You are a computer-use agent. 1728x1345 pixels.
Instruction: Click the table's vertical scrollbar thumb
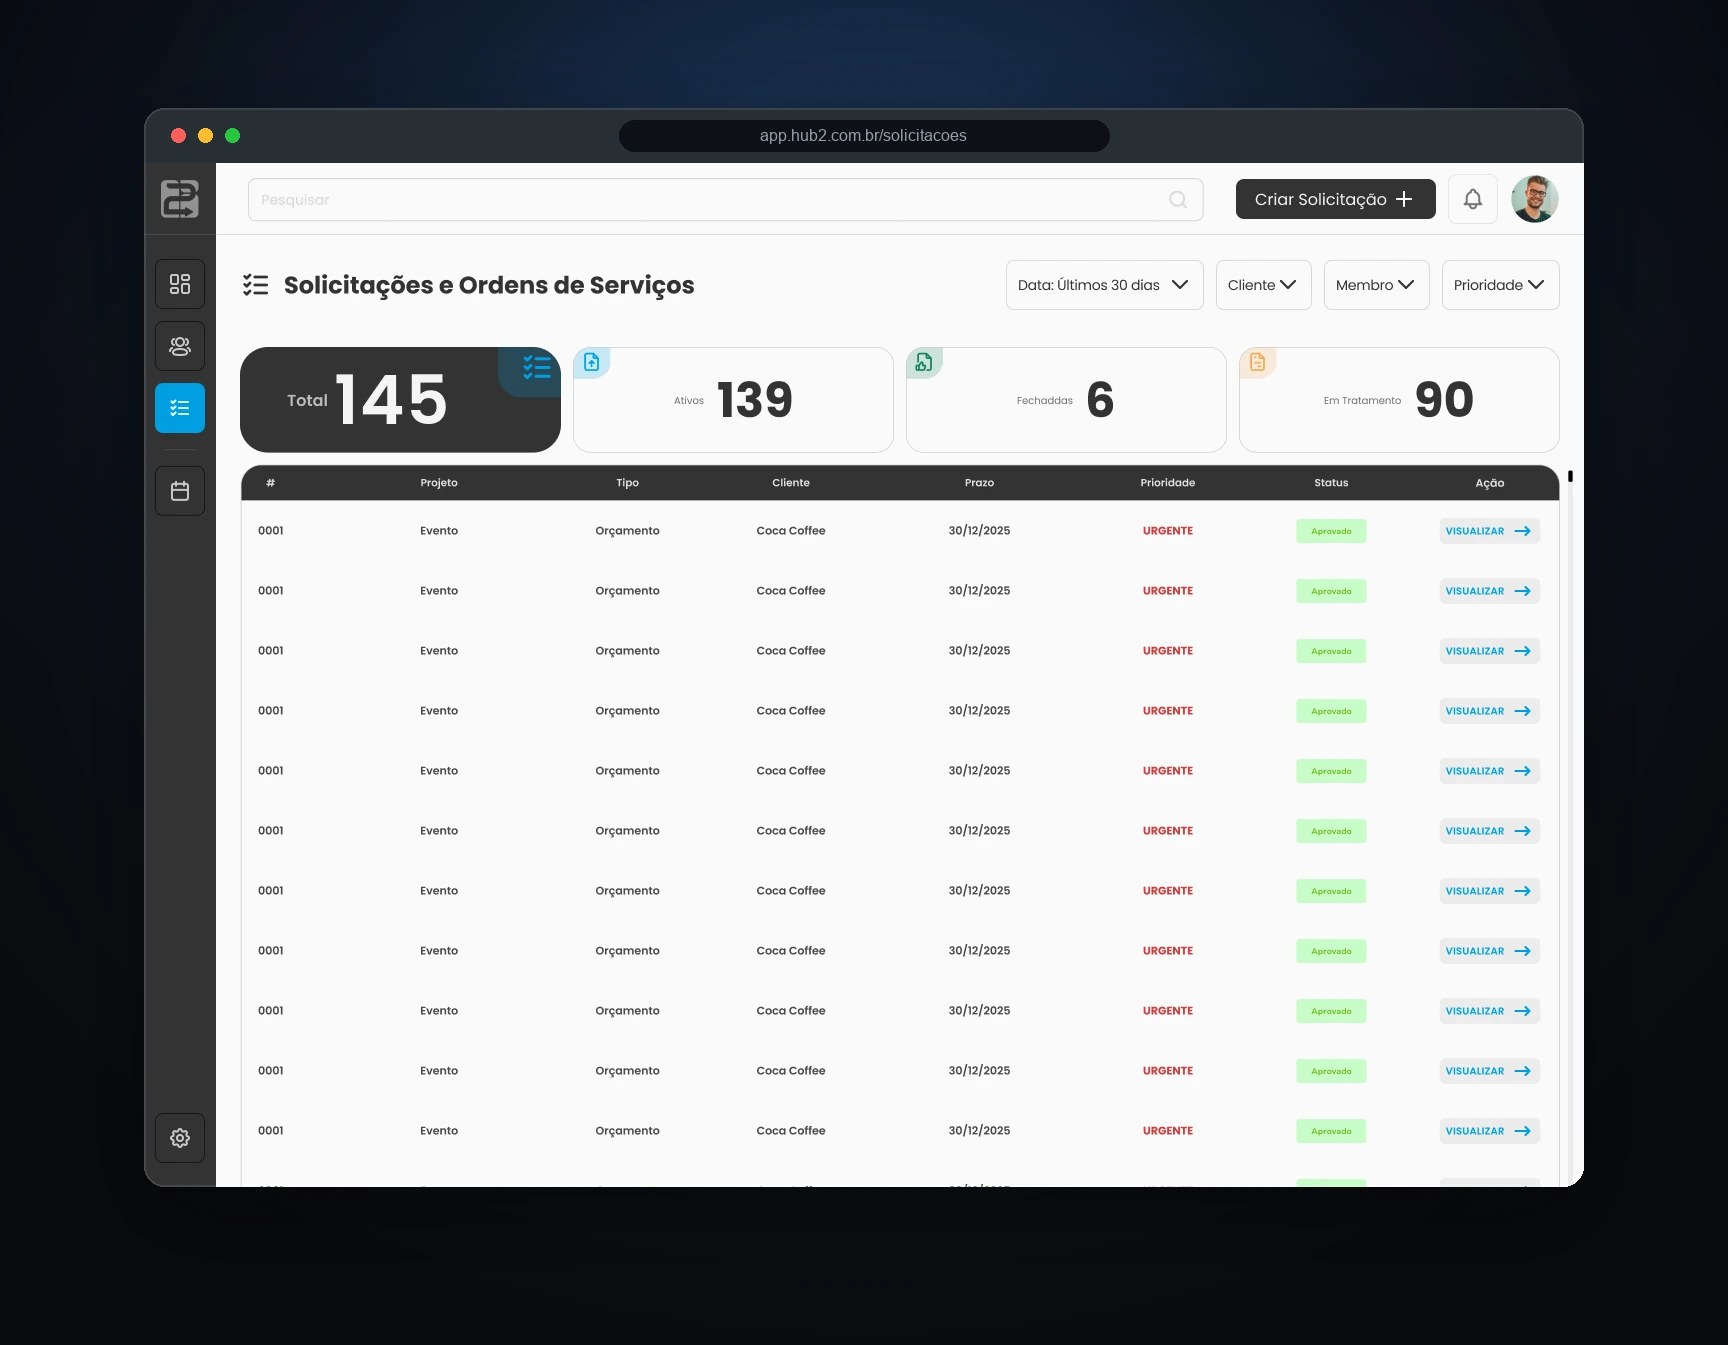[x=1570, y=476]
